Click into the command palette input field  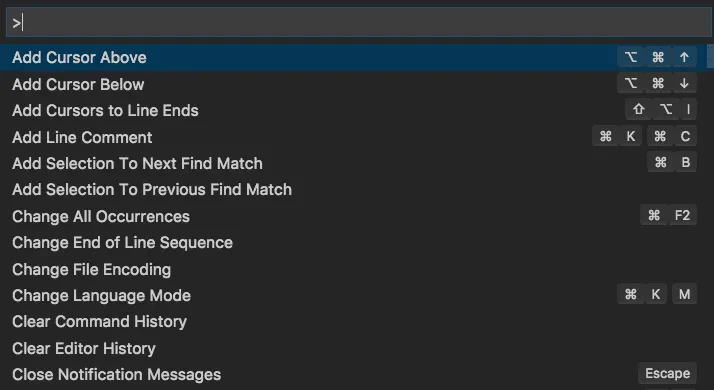[x=358, y=22]
